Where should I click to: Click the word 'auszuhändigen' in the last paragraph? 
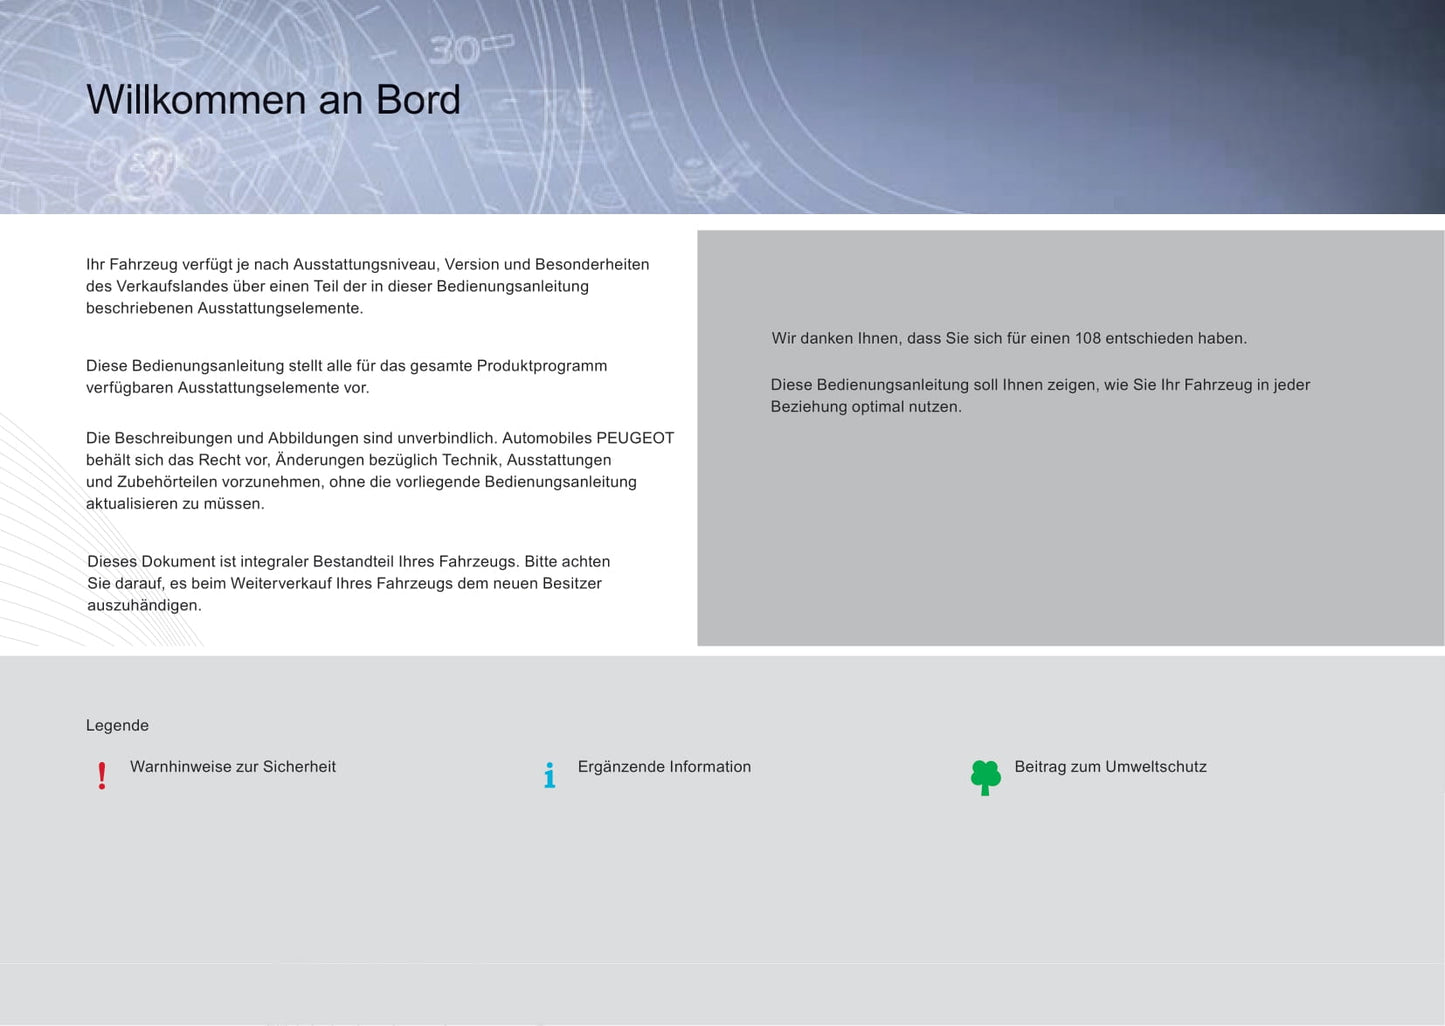[x=144, y=606]
